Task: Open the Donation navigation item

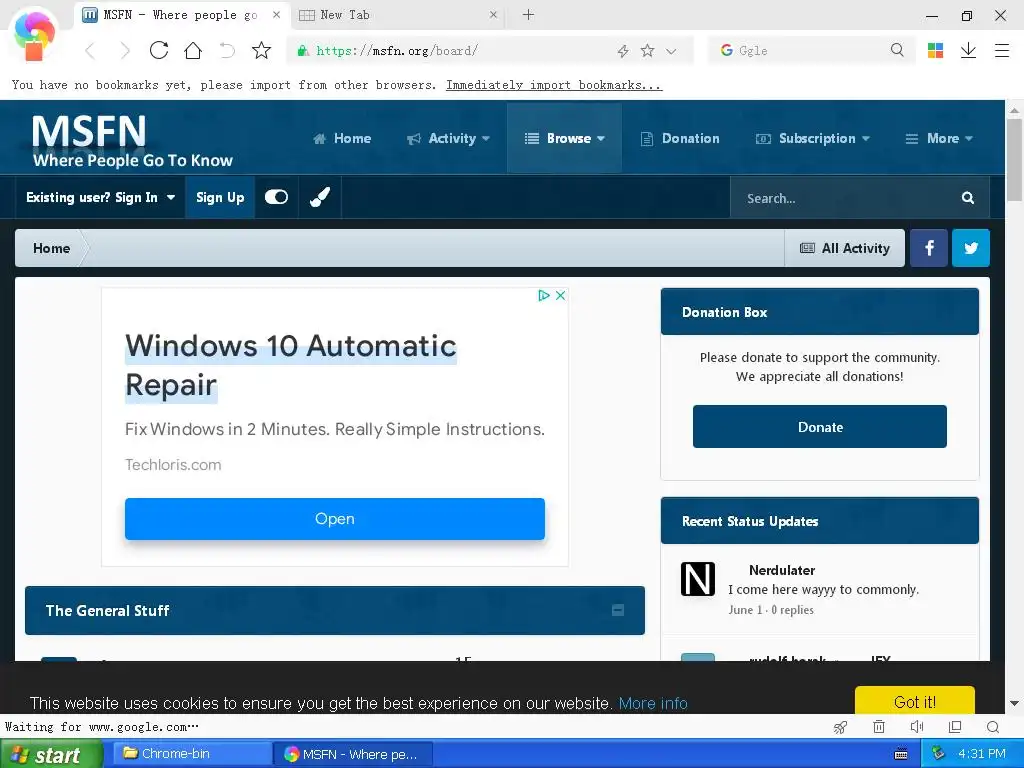Action: tap(680, 138)
